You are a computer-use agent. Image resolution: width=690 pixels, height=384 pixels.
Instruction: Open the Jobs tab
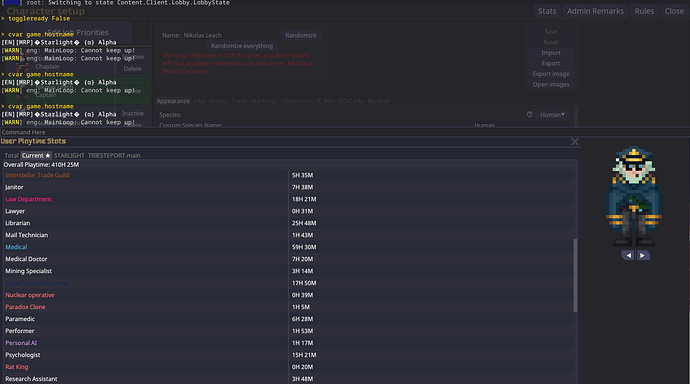click(199, 101)
